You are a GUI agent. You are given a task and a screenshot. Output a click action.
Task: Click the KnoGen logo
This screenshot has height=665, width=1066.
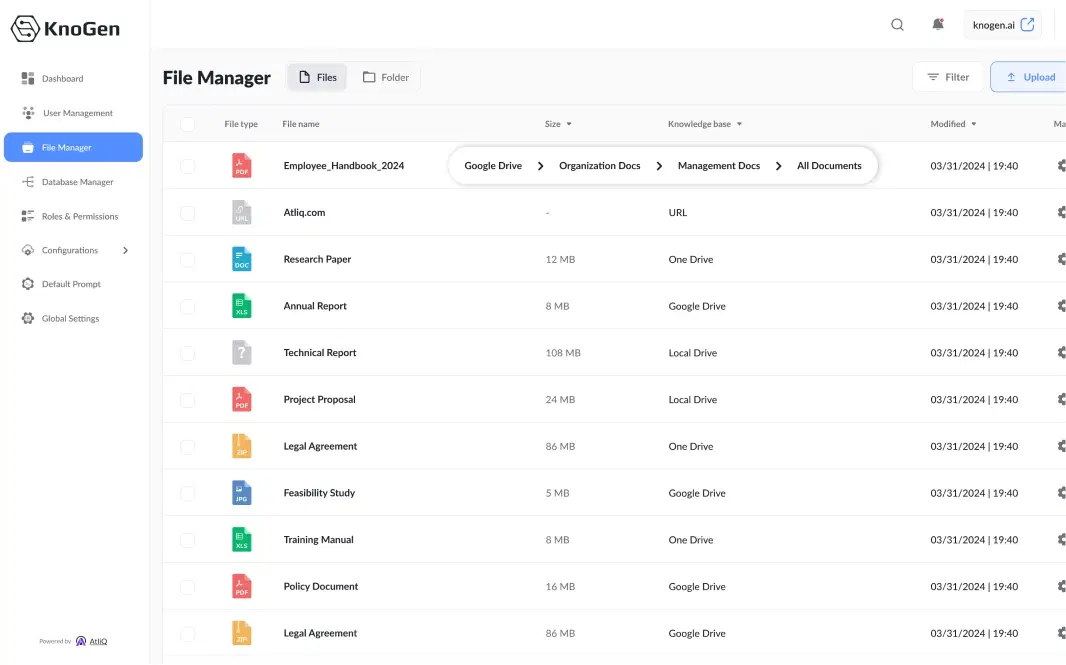66,29
